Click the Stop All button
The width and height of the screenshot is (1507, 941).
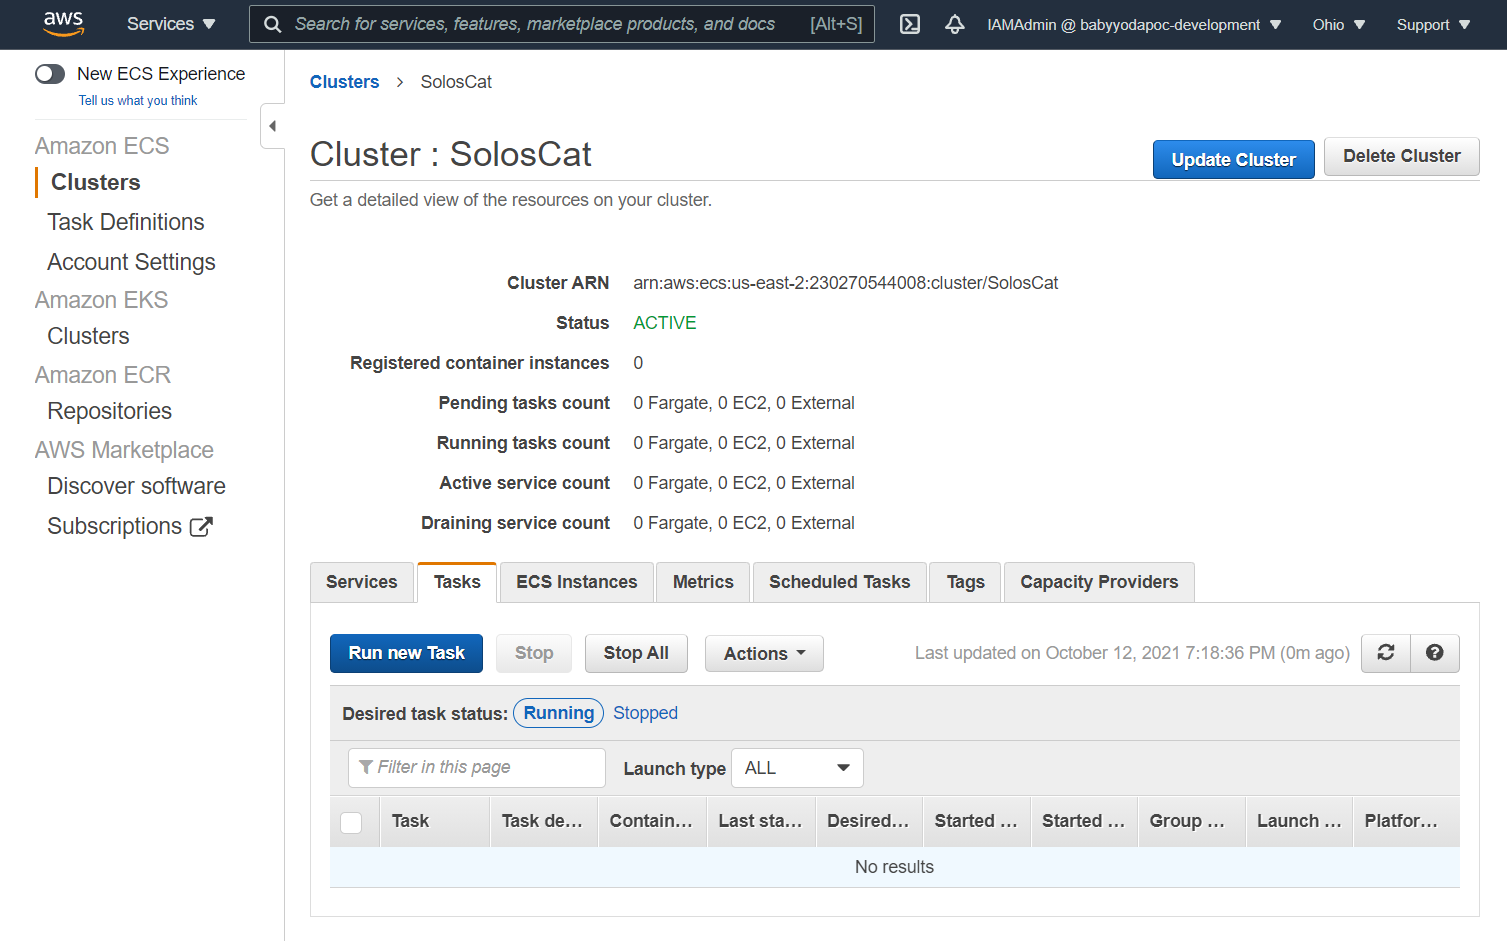point(636,653)
